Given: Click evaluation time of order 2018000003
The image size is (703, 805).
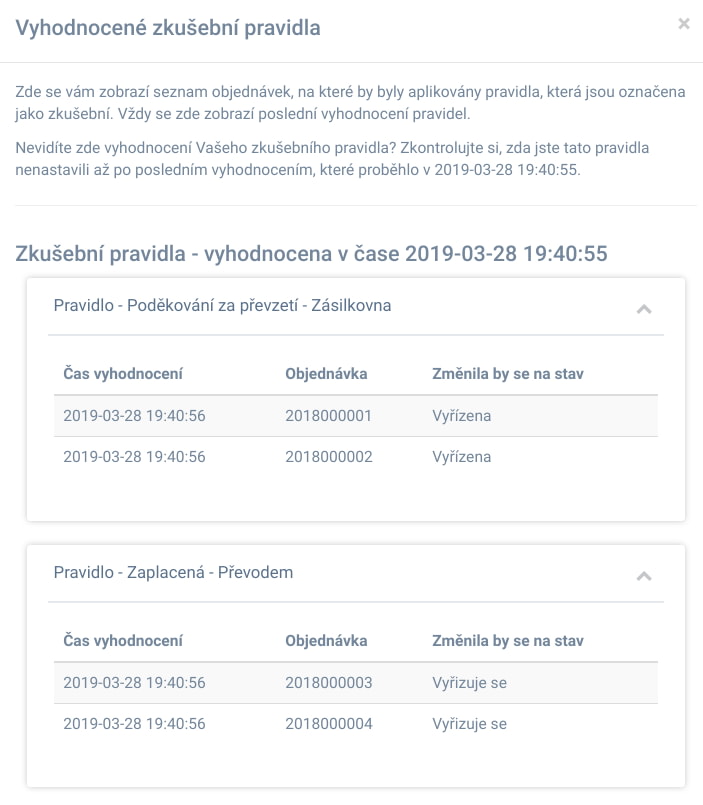Looking at the screenshot, I should point(134,683).
